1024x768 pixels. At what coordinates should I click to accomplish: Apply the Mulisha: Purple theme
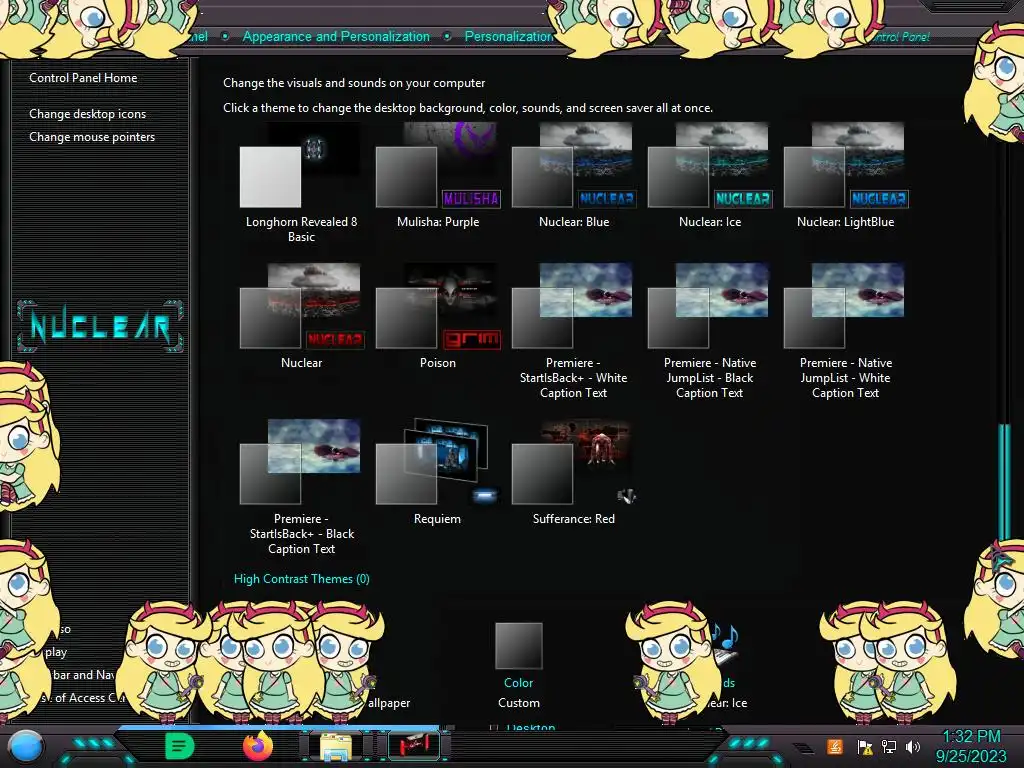click(x=438, y=176)
